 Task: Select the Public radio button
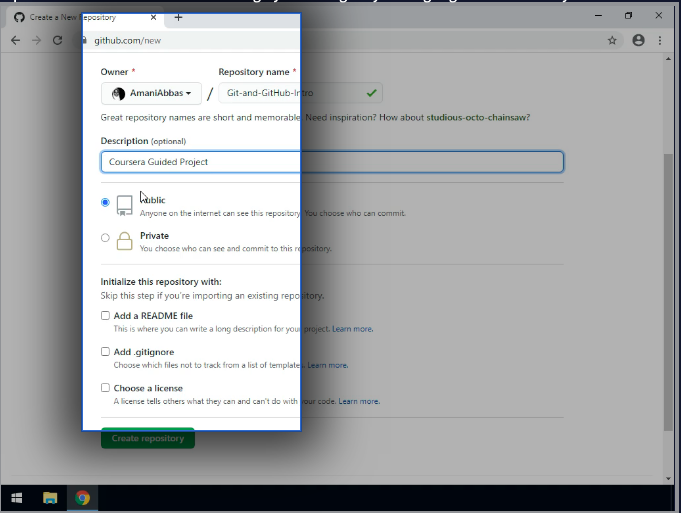[105, 202]
